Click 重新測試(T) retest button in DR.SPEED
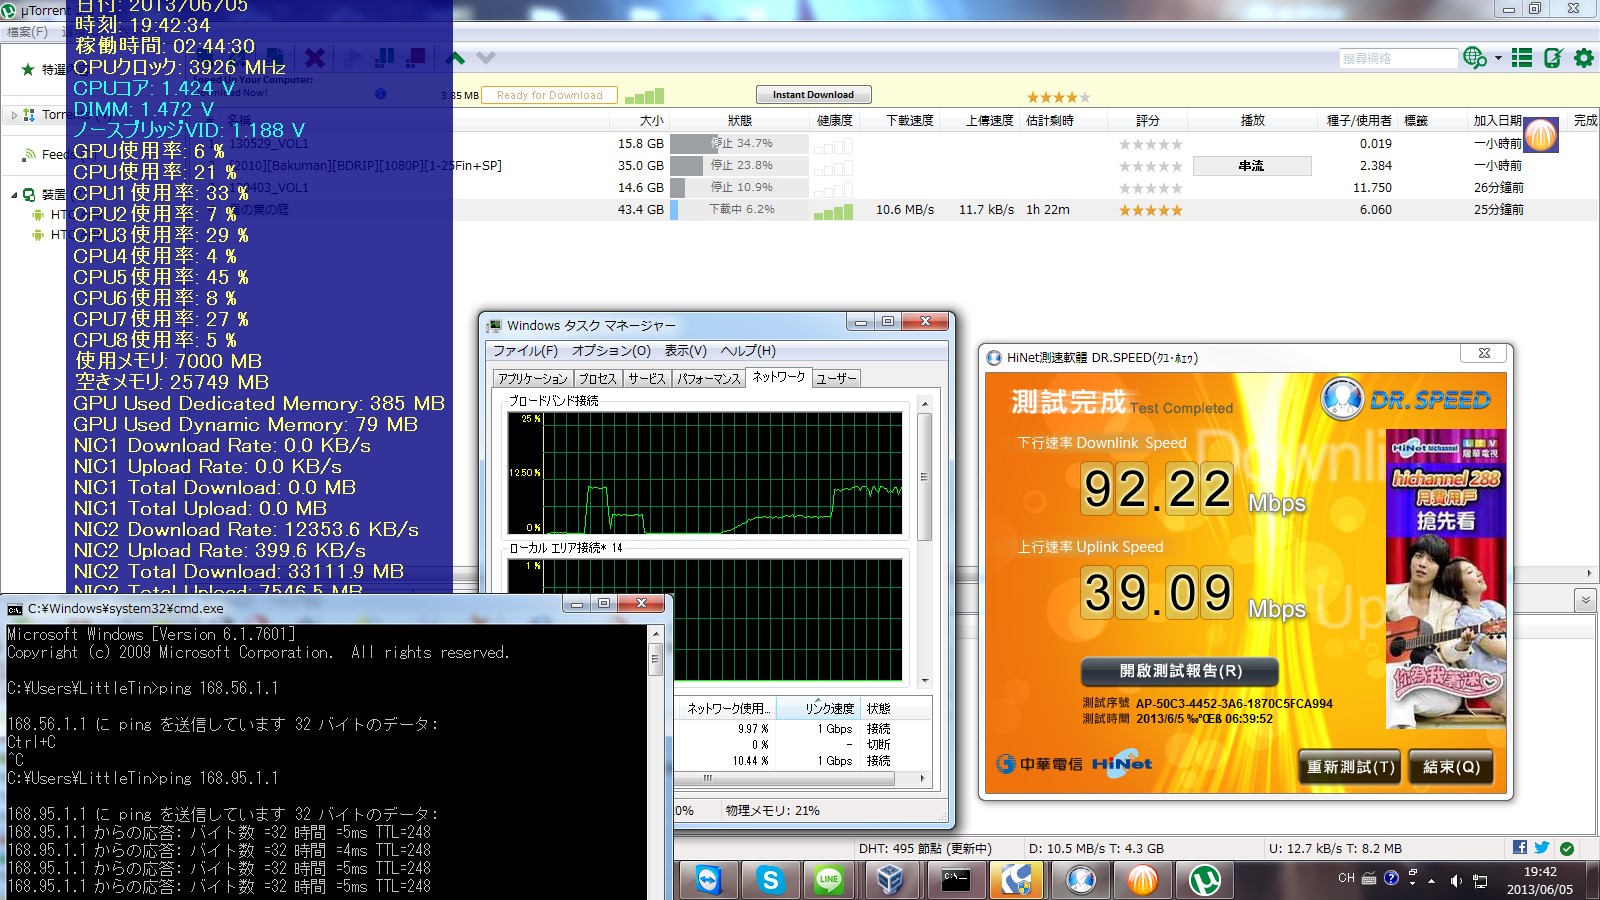Screen dimensions: 1600x900 coord(1350,767)
